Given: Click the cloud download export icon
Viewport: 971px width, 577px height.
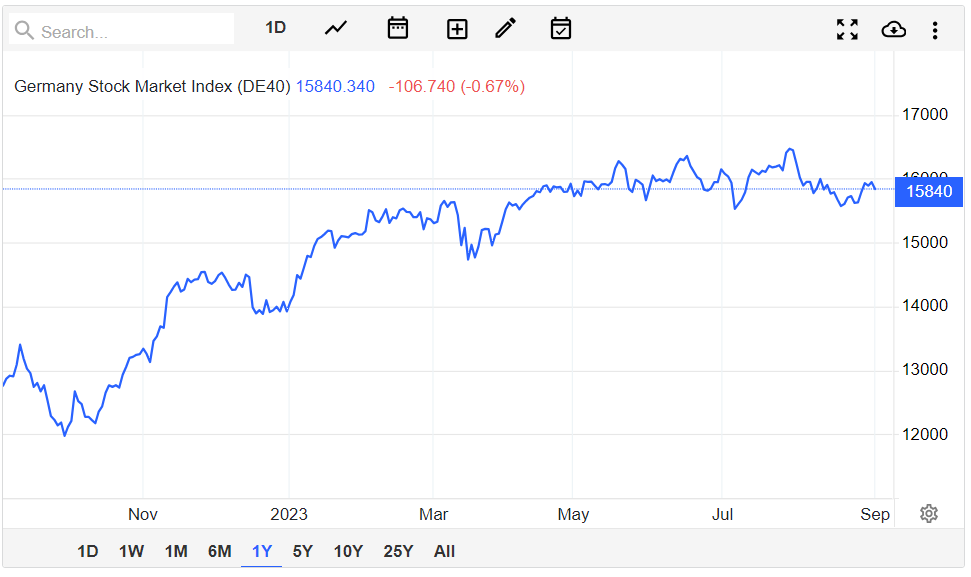Looking at the screenshot, I should point(893,30).
